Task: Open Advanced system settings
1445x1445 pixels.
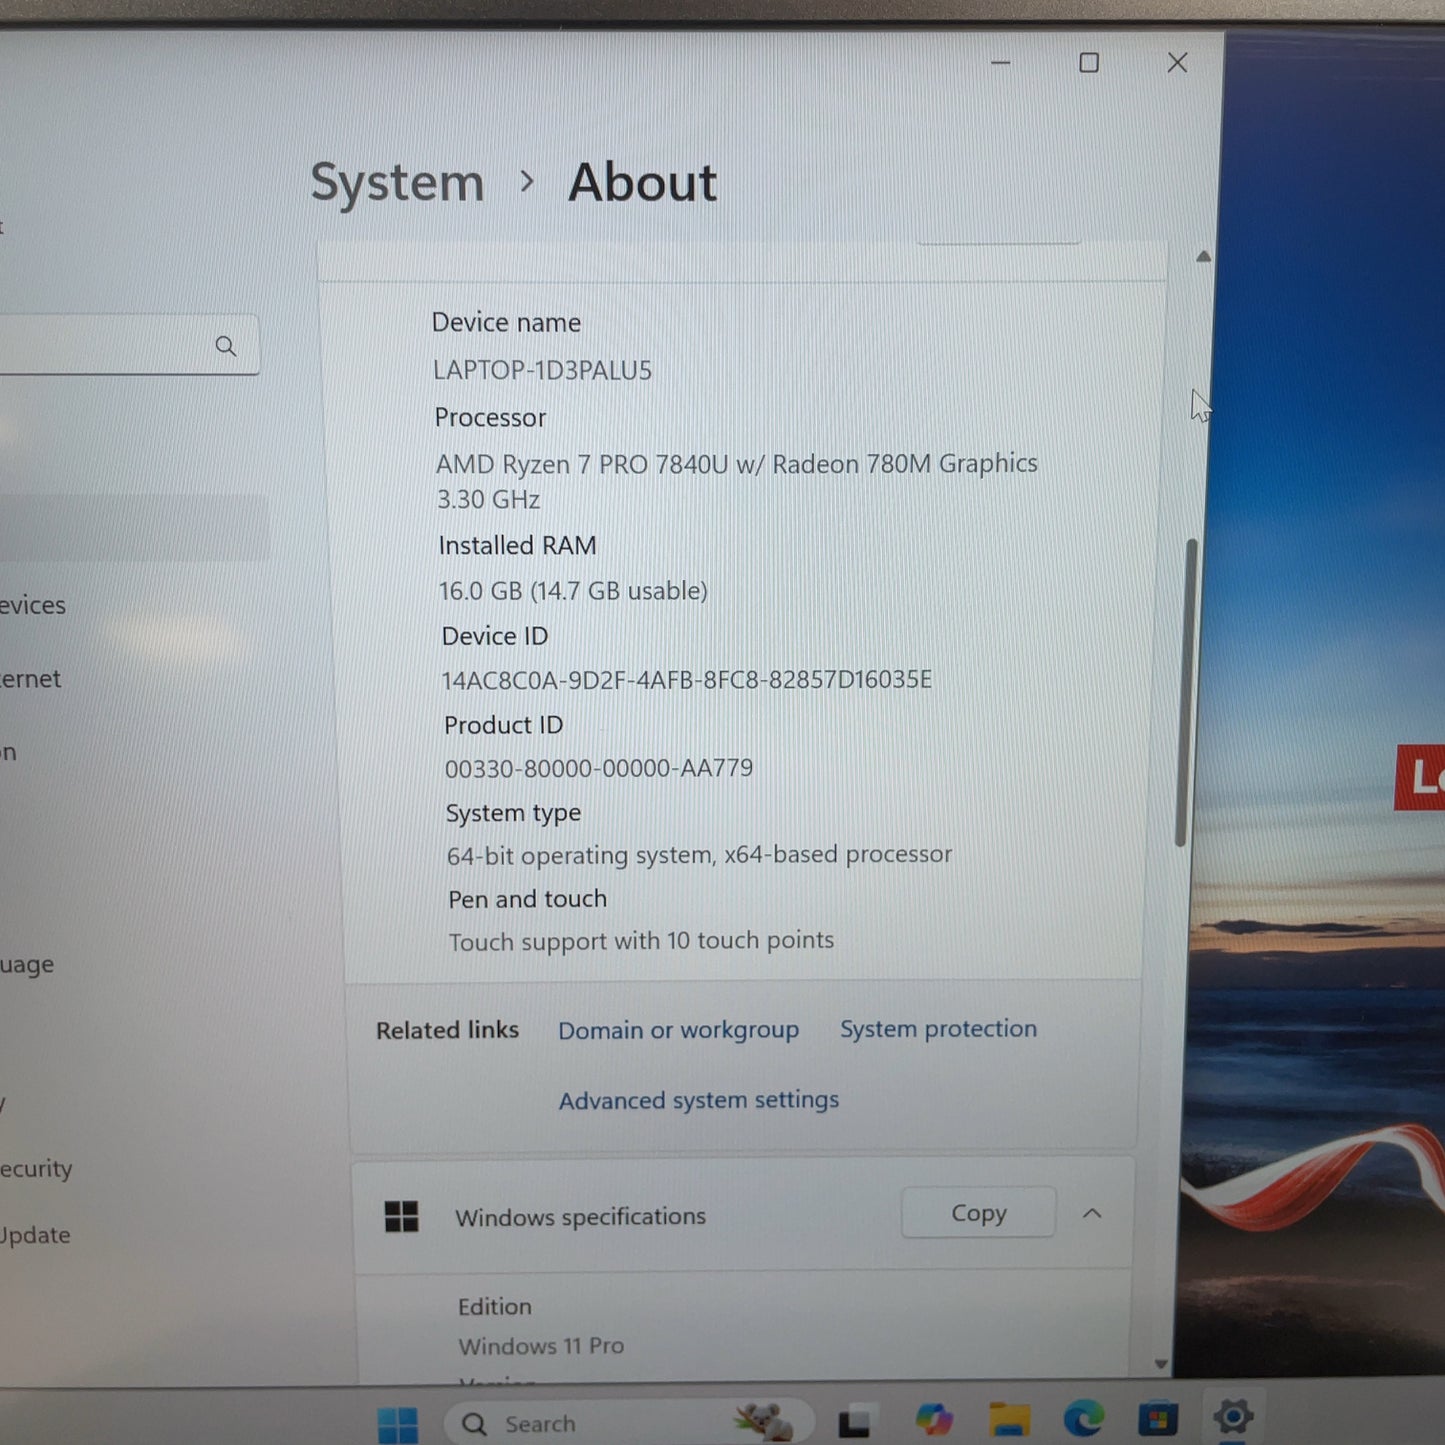Action: click(699, 1100)
